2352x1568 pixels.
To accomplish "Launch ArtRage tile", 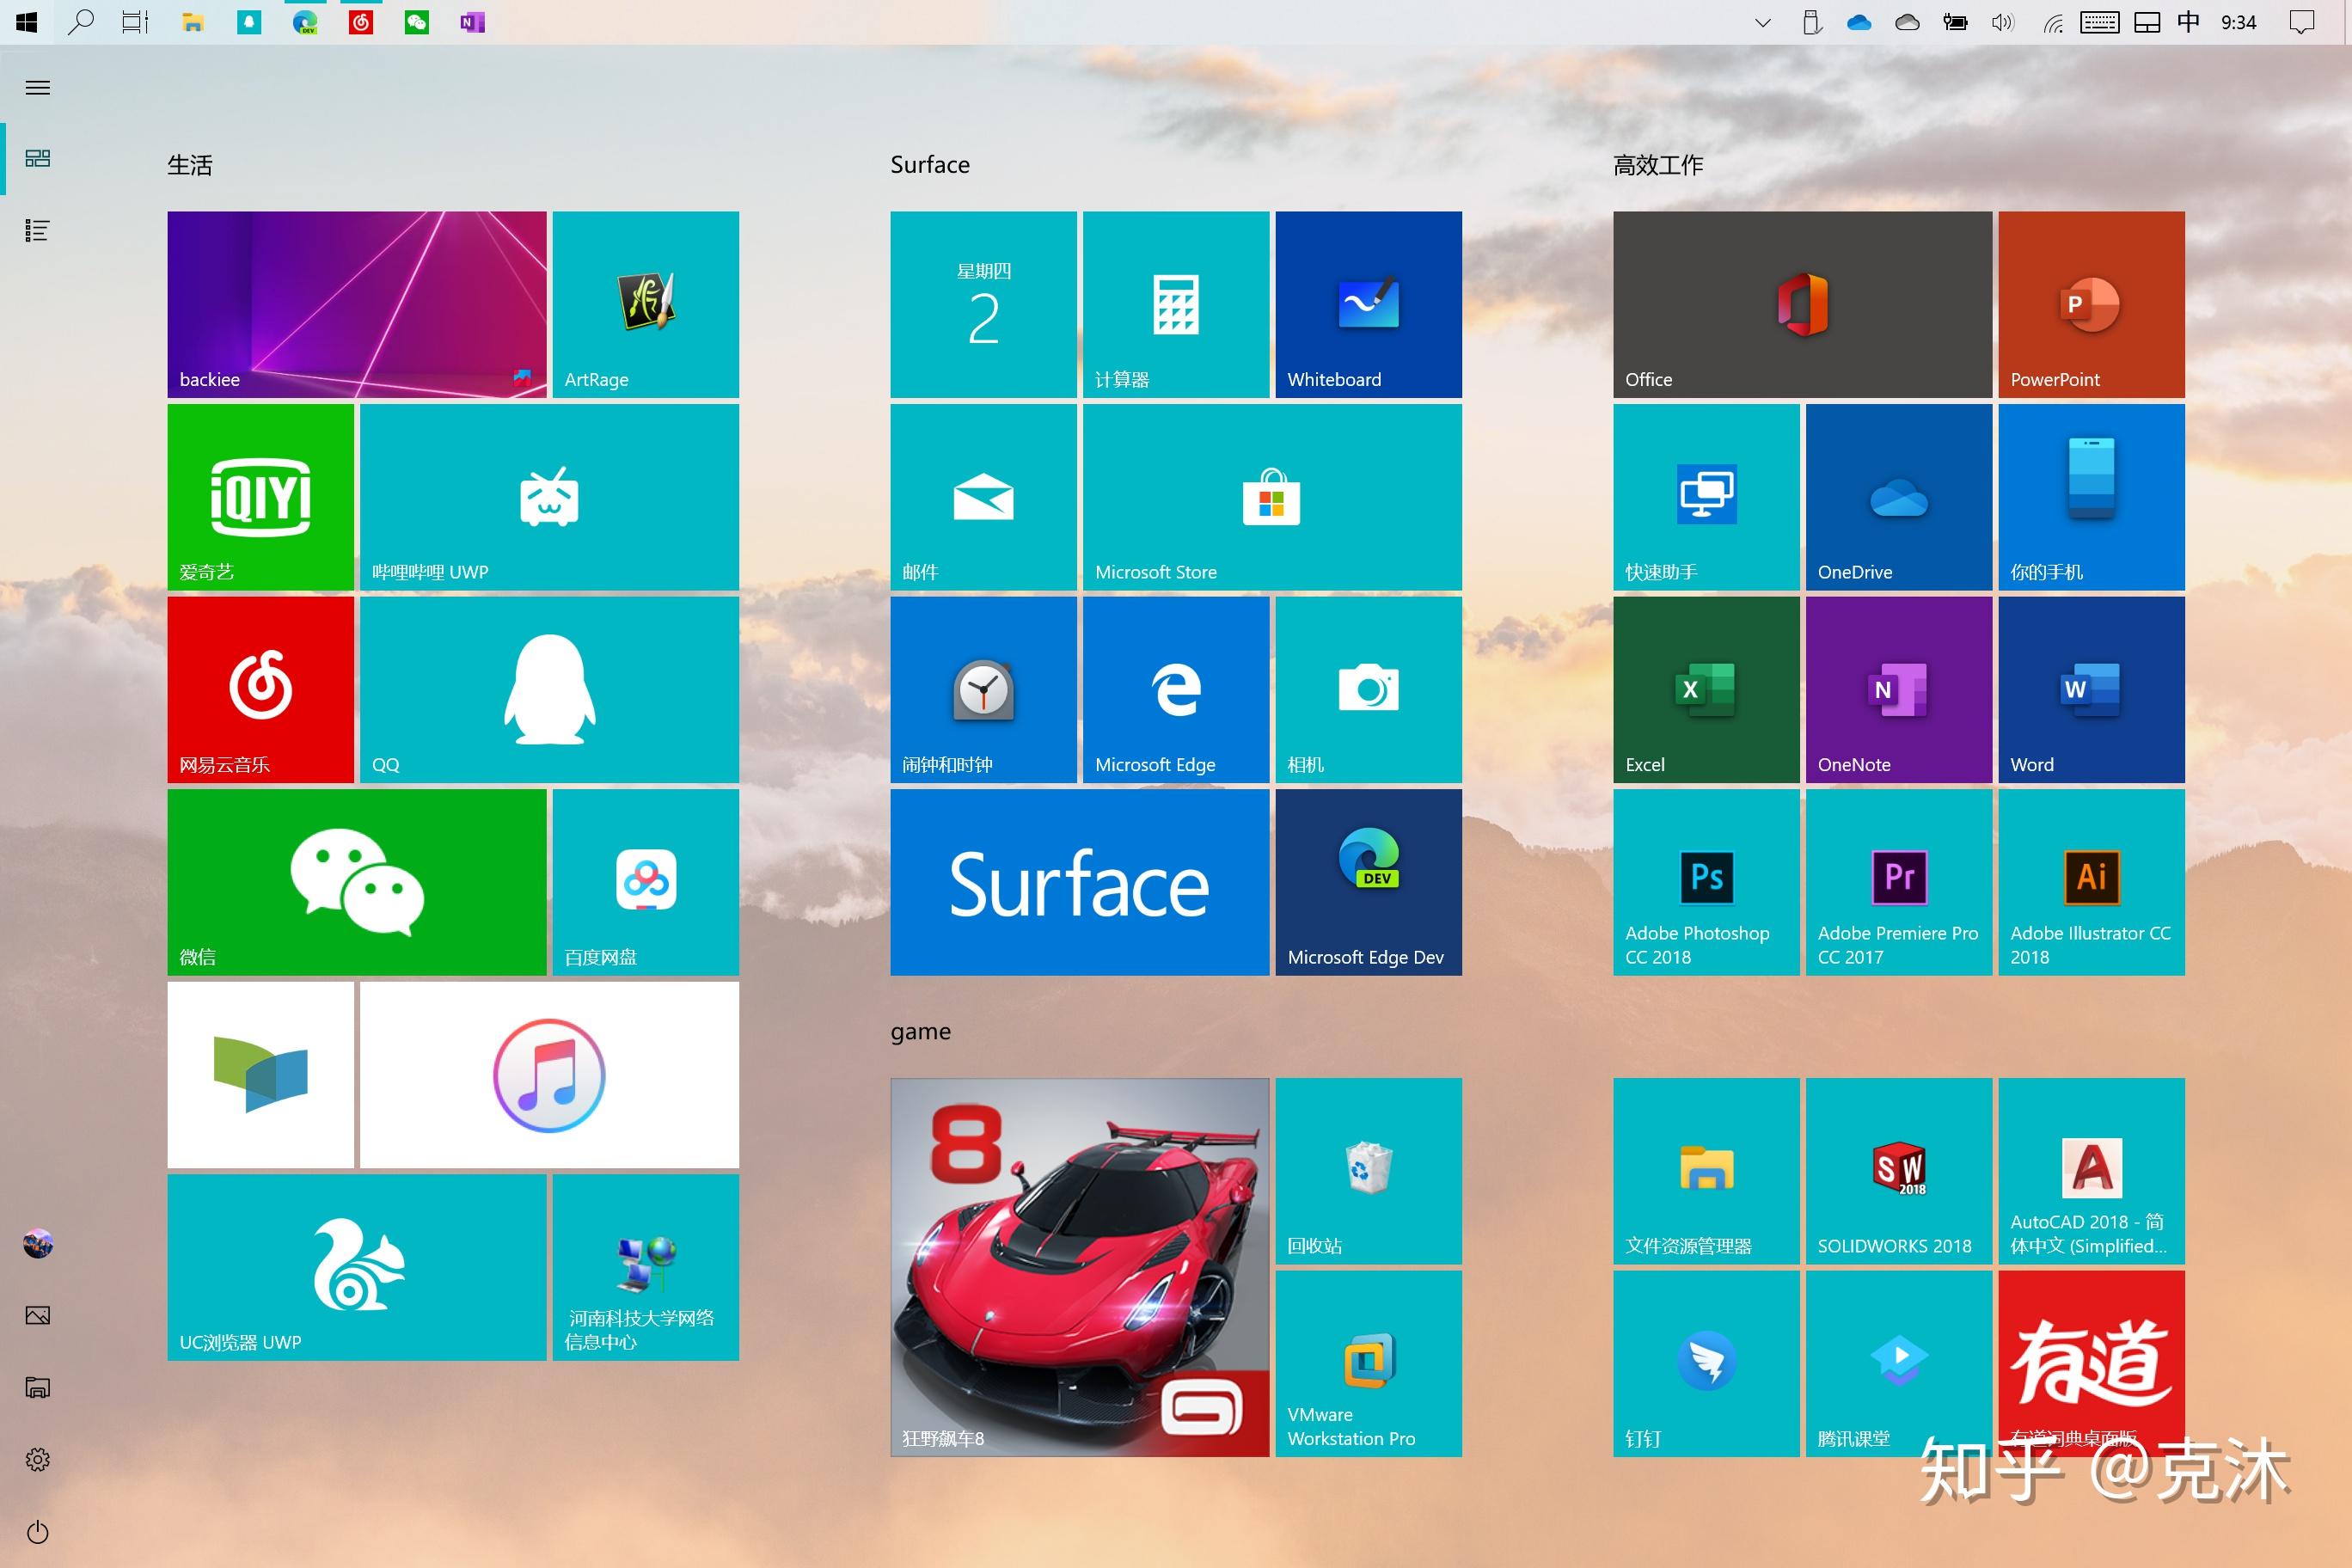I will [646, 304].
